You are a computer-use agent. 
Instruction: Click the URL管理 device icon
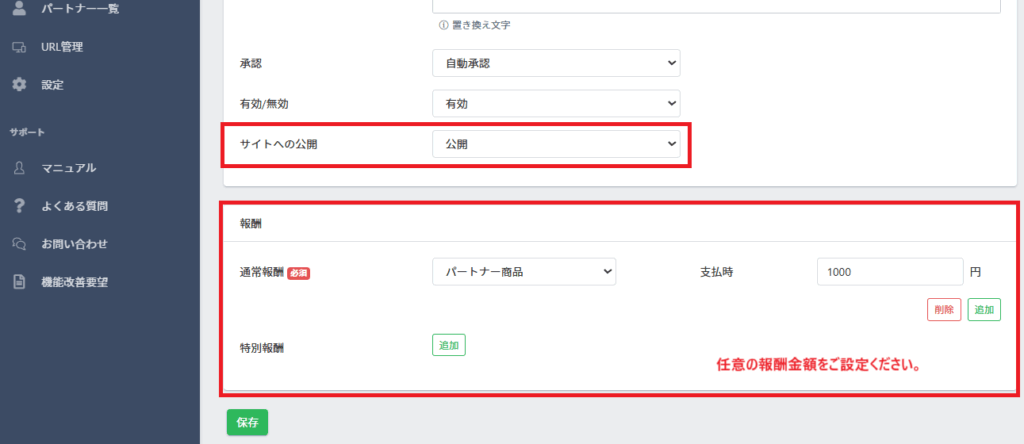point(20,47)
